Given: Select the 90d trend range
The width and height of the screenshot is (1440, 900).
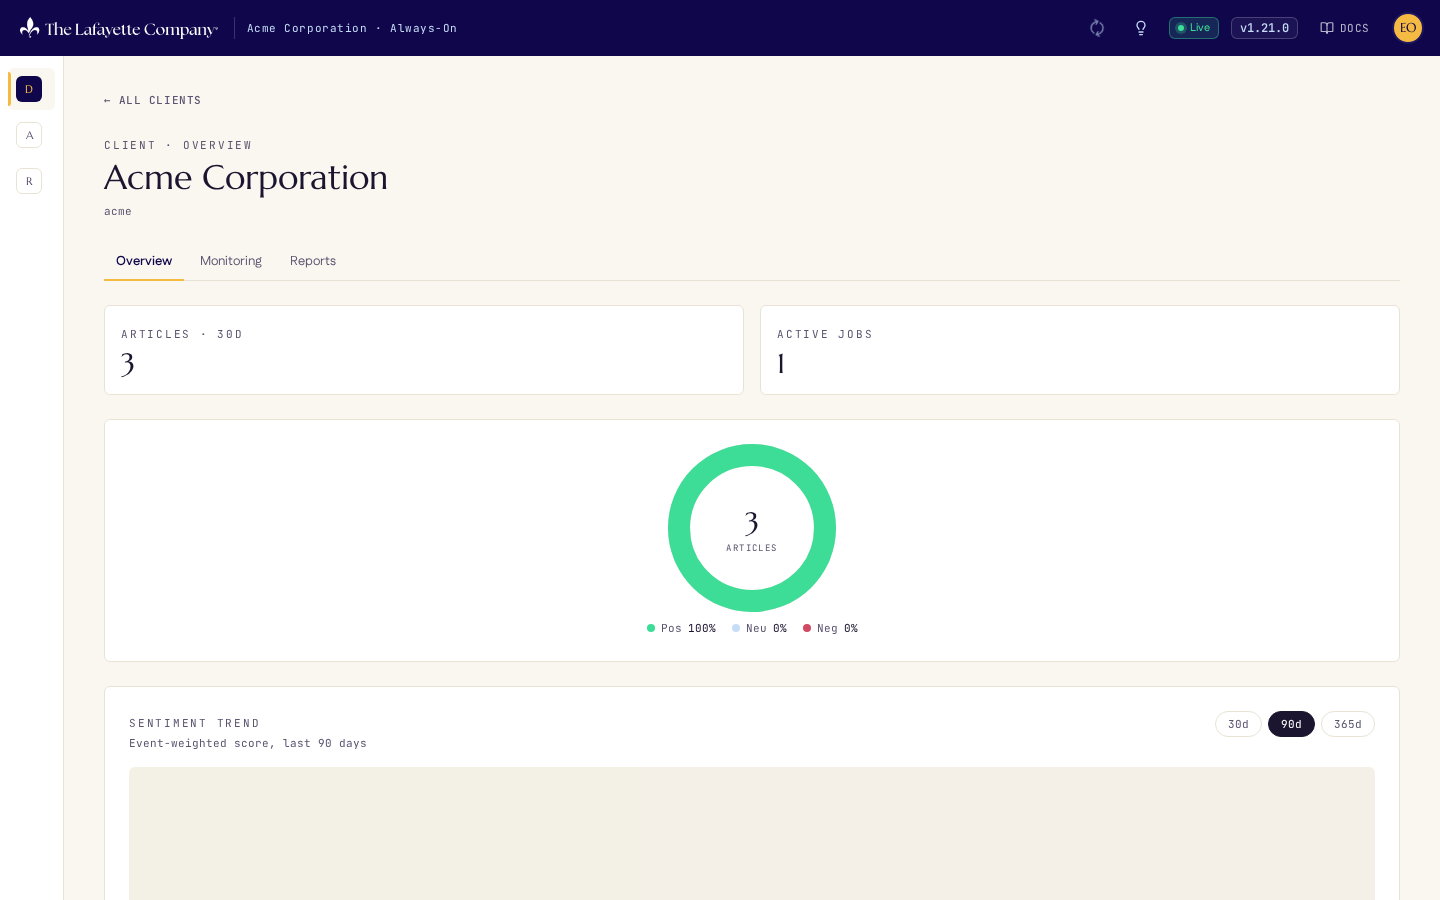Looking at the screenshot, I should point(1291,724).
